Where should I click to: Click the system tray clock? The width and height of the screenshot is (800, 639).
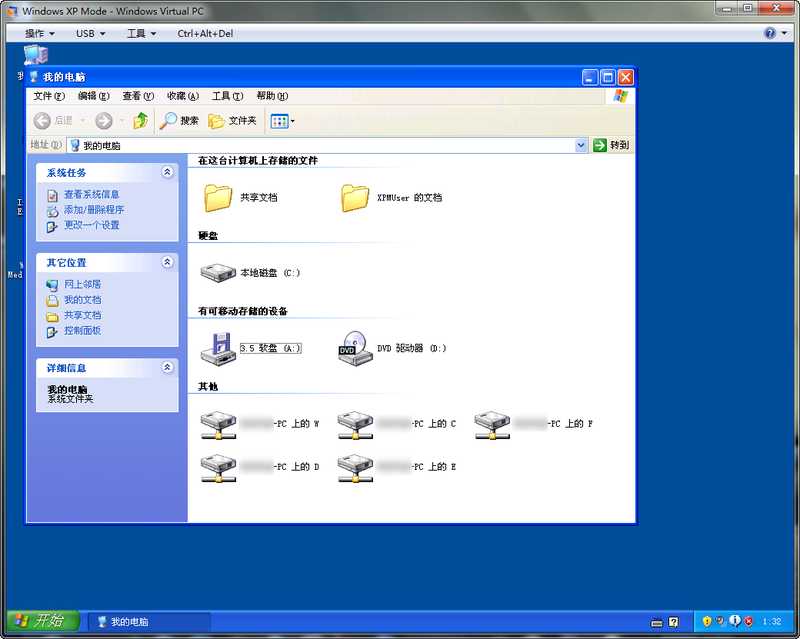[x=772, y=622]
